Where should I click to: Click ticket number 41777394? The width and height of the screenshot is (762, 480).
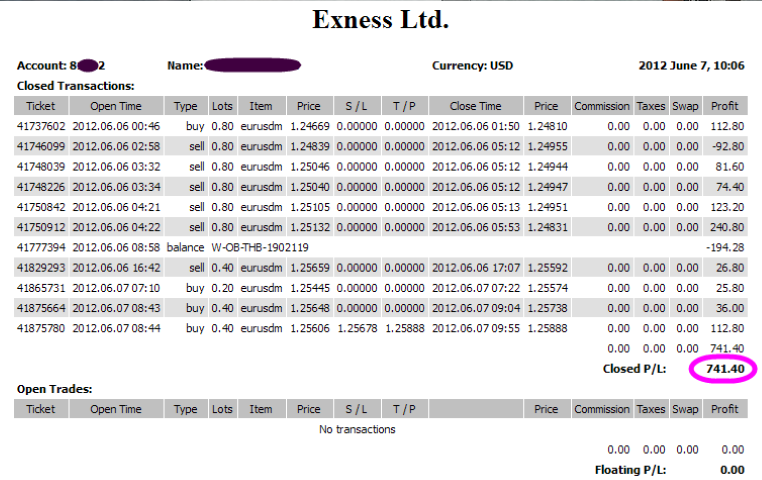click(41, 248)
